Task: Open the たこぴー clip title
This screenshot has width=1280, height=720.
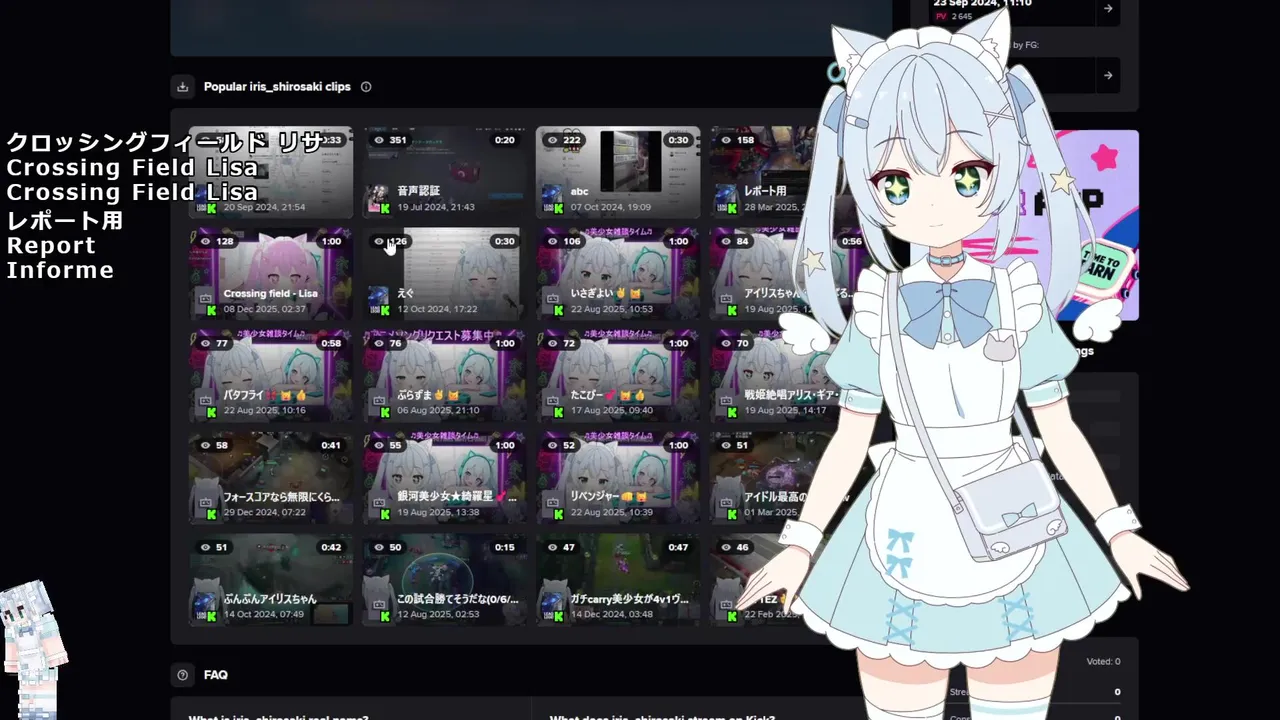Action: click(608, 396)
